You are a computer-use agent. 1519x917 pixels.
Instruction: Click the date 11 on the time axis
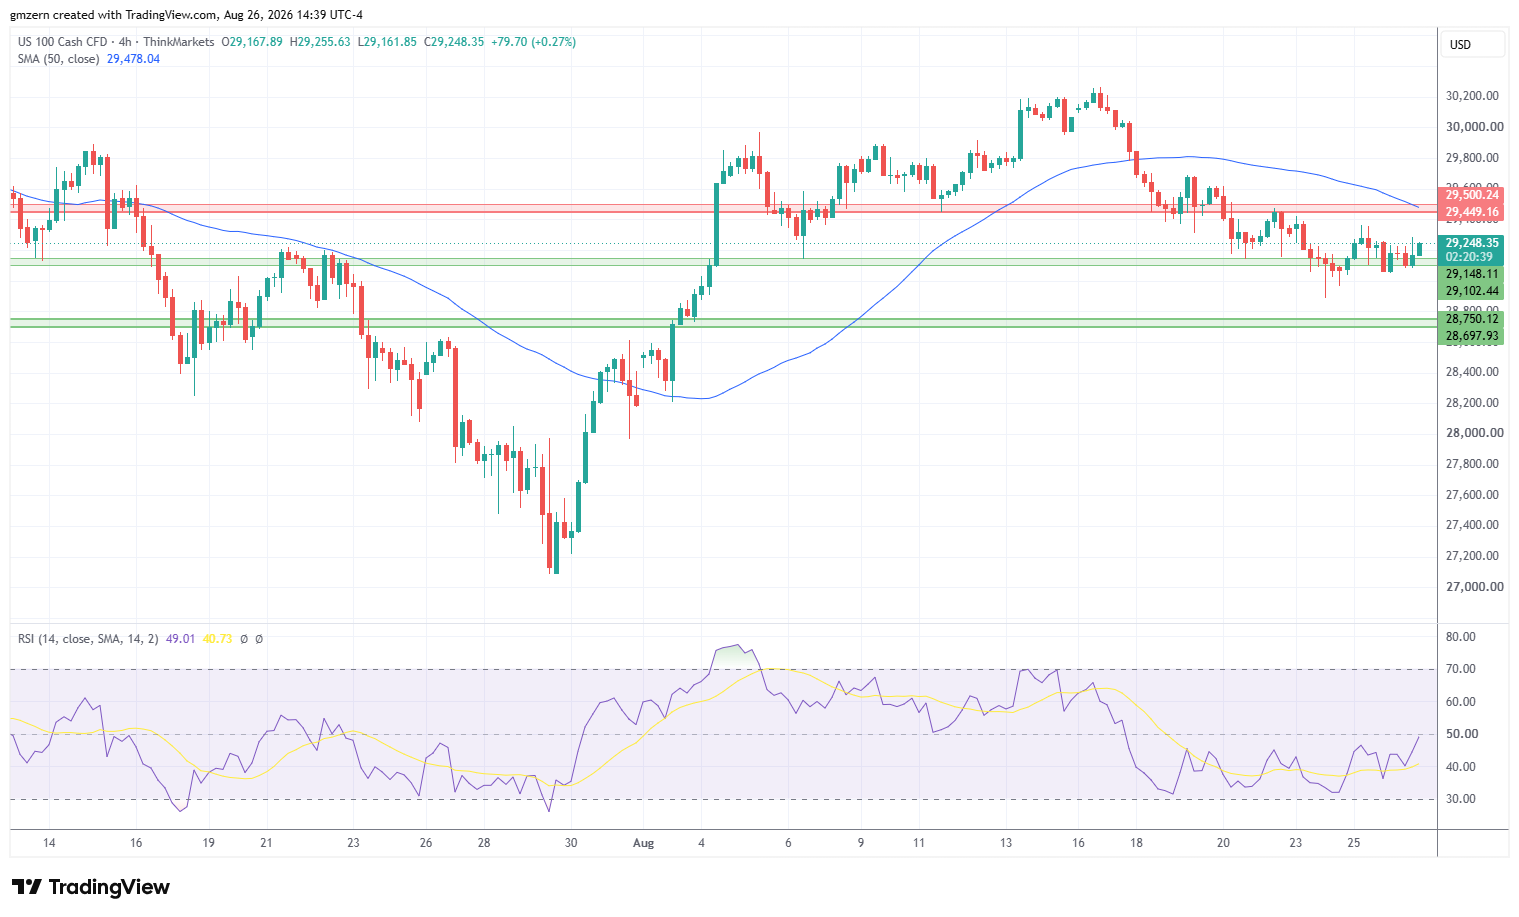coord(919,843)
